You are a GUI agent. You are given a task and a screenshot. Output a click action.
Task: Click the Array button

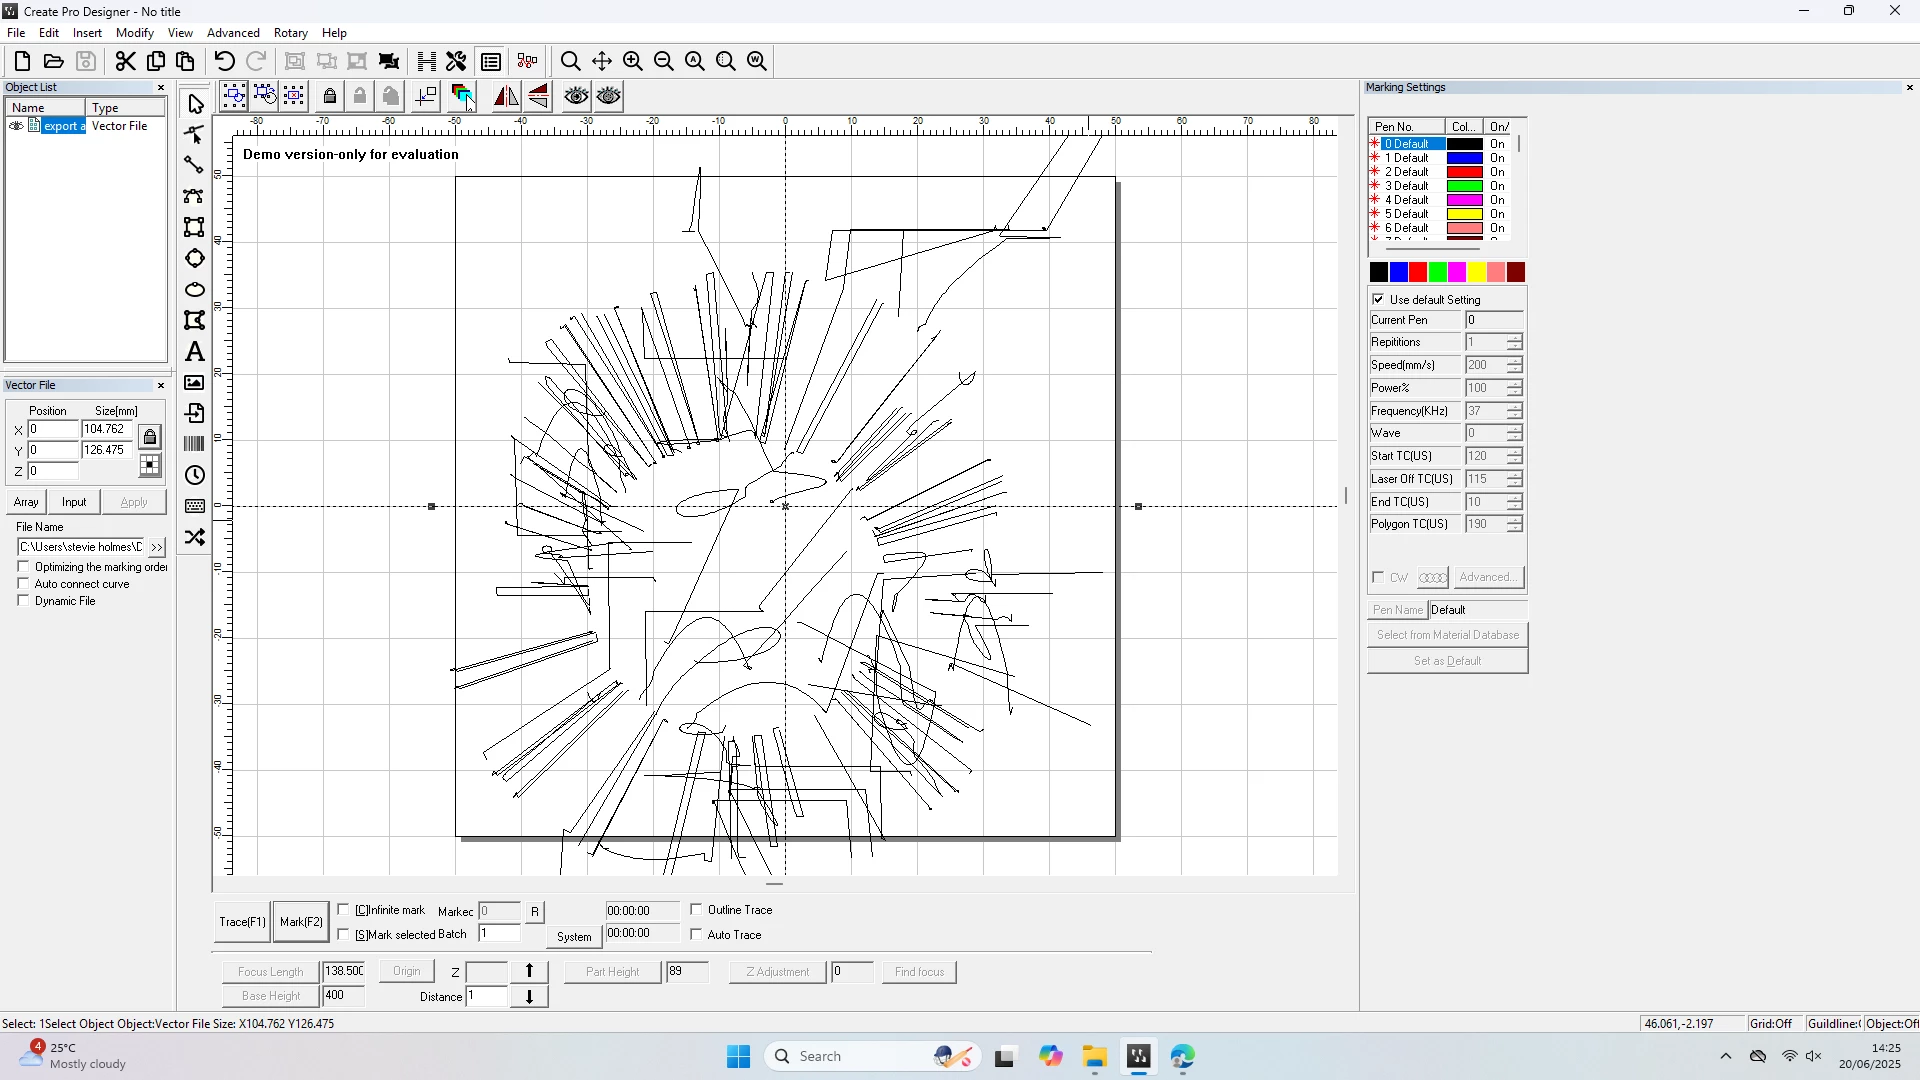coord(26,502)
